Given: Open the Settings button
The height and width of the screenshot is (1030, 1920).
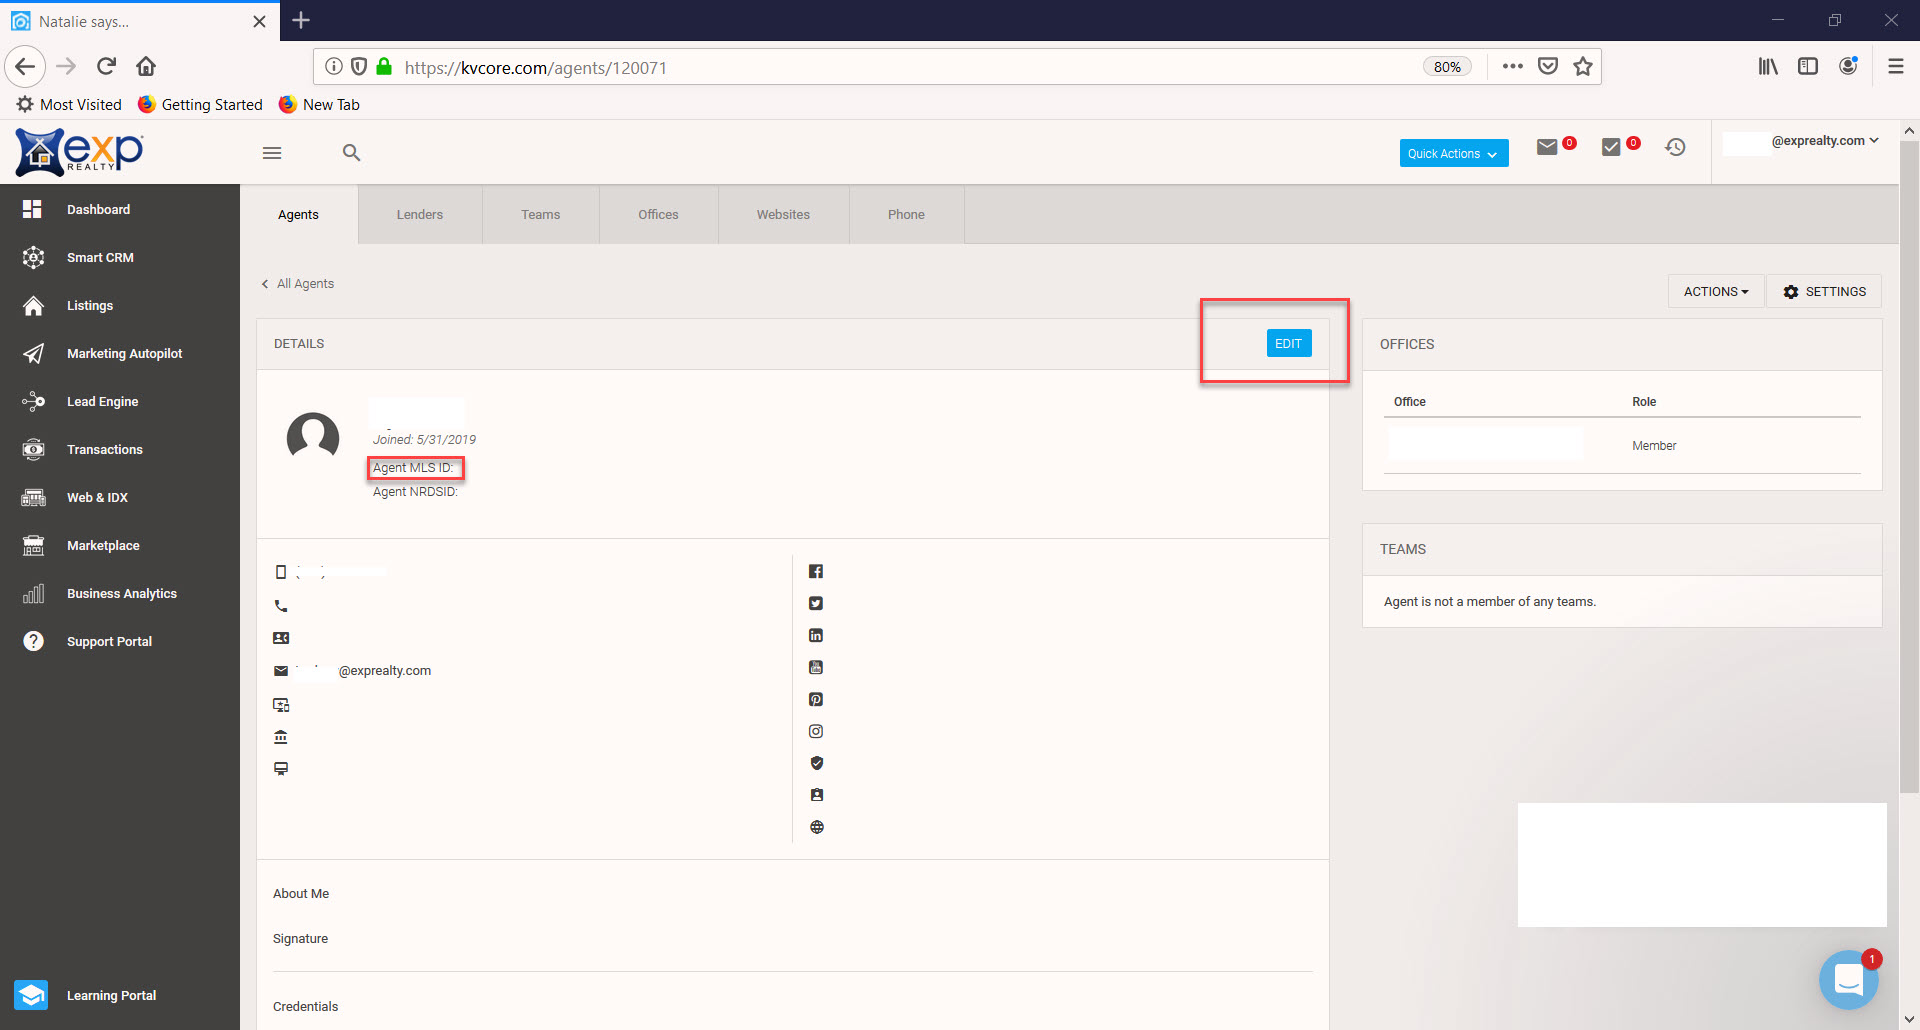Looking at the screenshot, I should pyautogui.click(x=1824, y=291).
